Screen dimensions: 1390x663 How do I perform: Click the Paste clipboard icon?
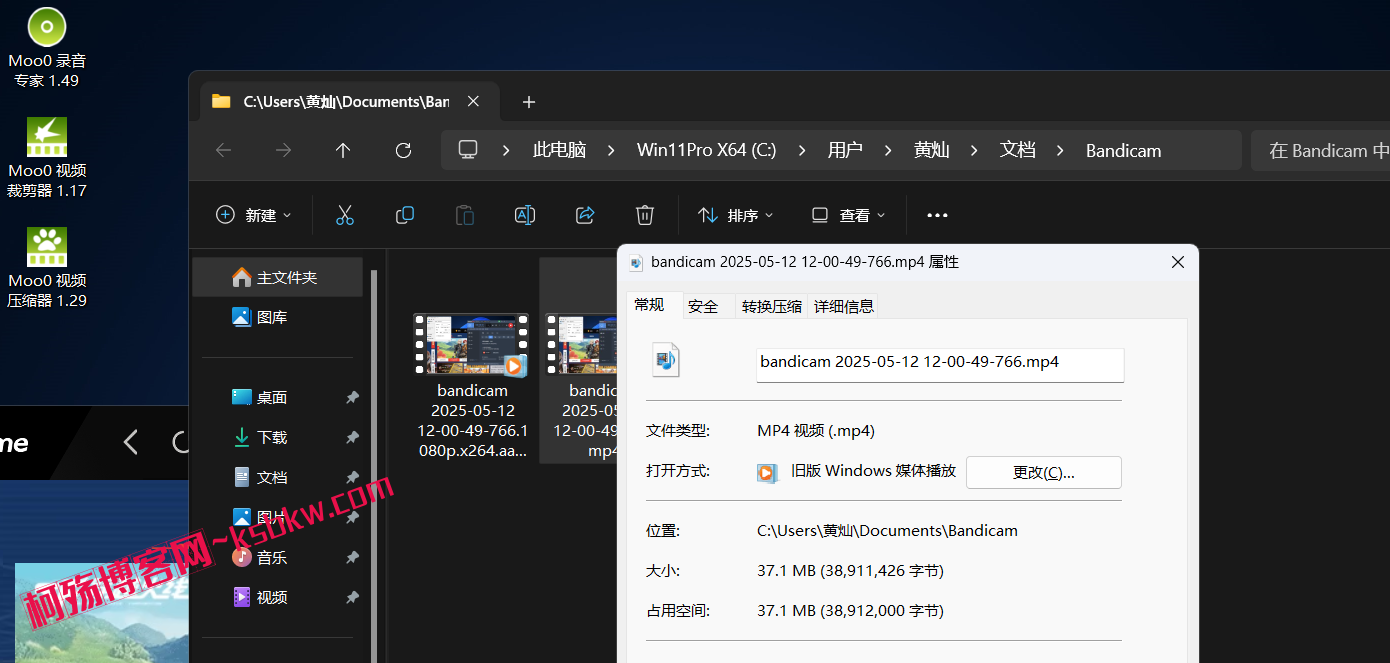click(465, 215)
